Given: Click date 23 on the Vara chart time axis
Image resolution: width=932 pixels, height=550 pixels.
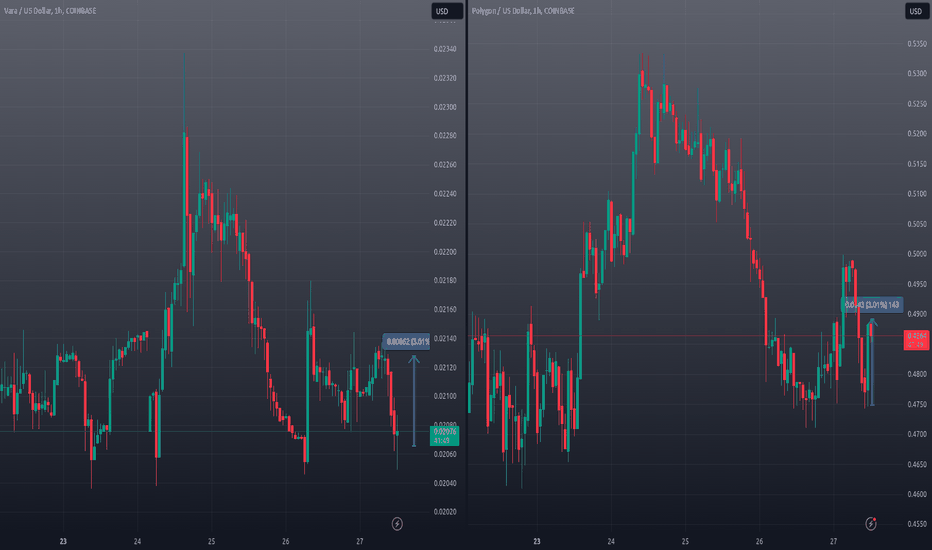Looking at the screenshot, I should tap(63, 542).
